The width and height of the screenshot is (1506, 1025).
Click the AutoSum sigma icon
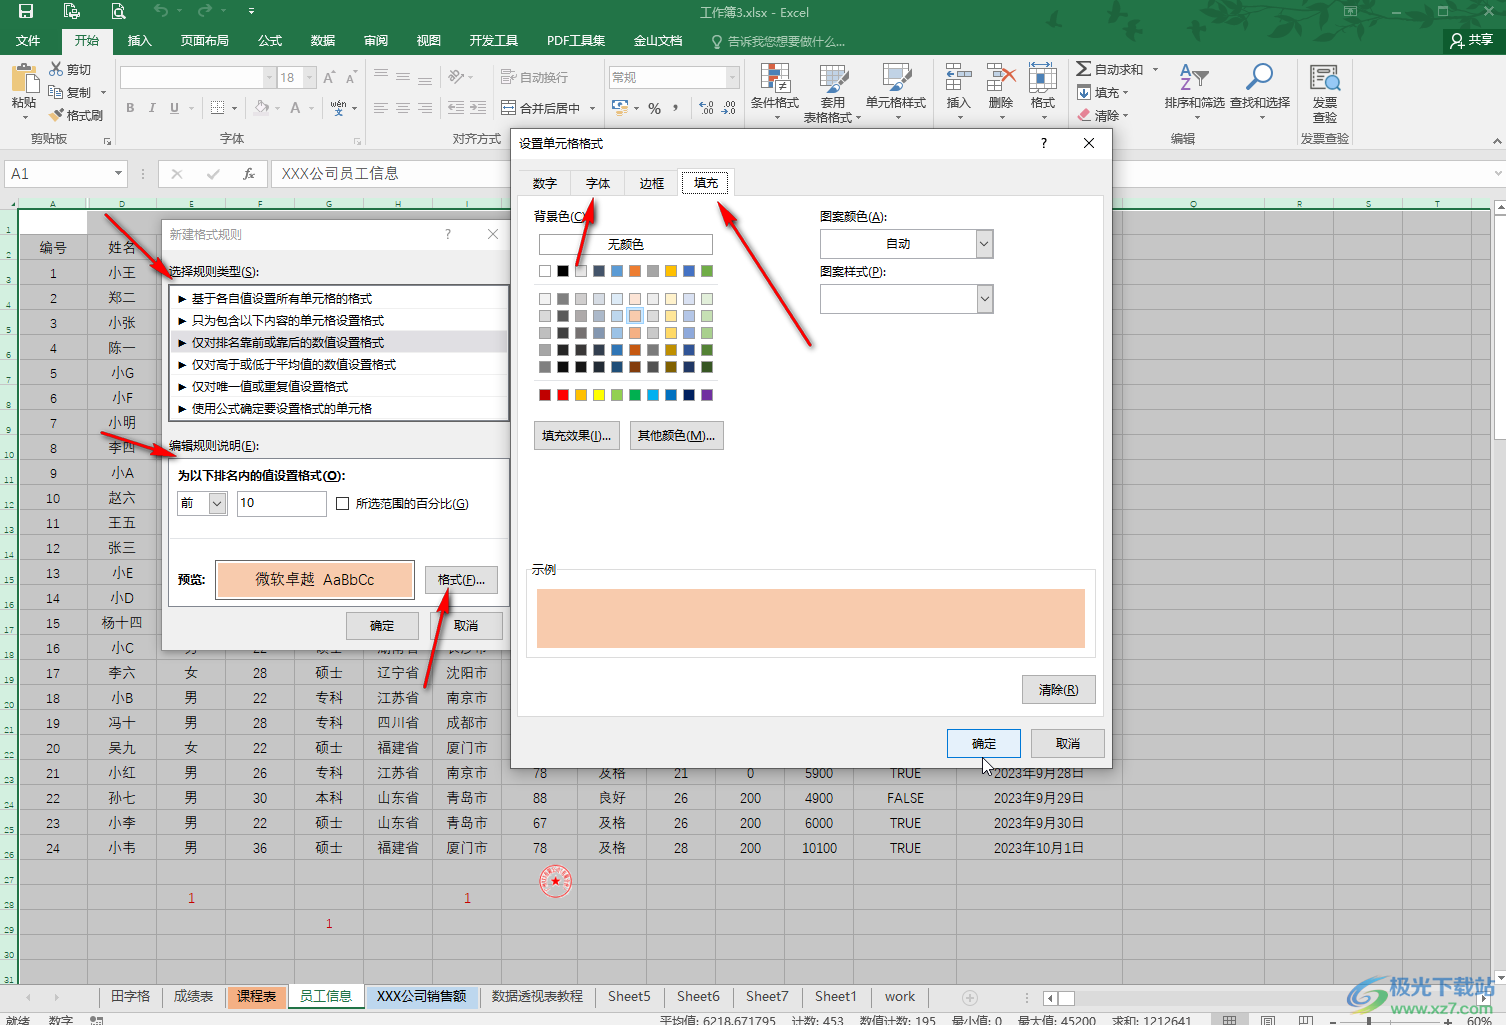pos(1084,69)
